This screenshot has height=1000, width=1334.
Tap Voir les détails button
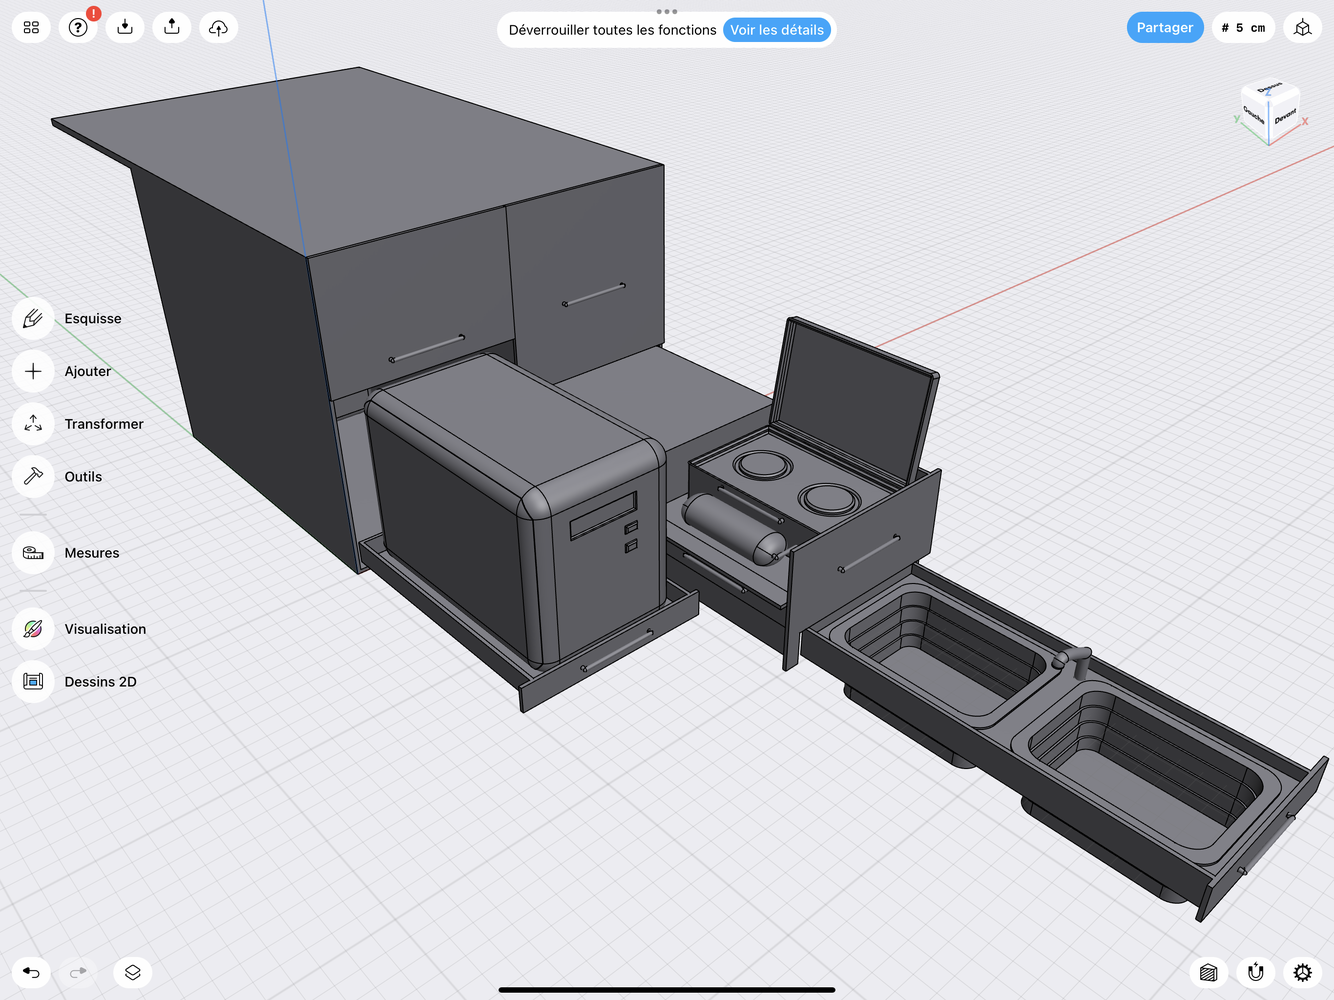[x=777, y=30]
